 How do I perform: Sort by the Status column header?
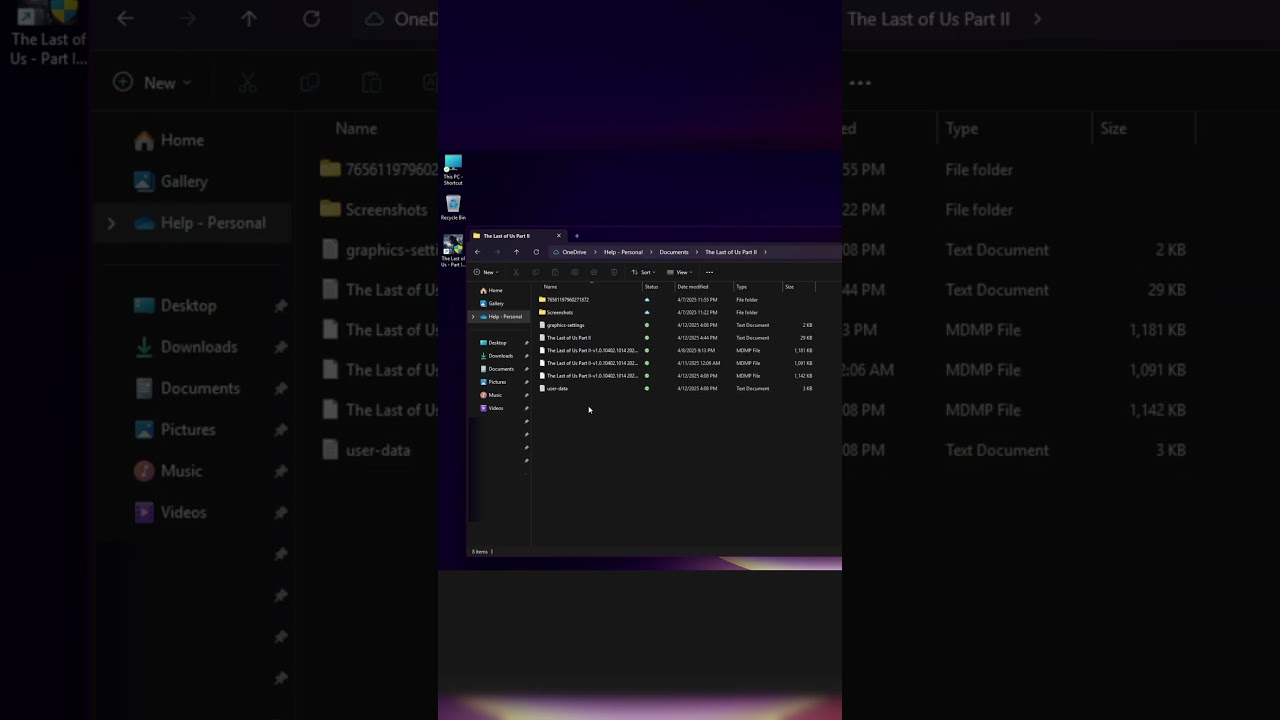651,287
